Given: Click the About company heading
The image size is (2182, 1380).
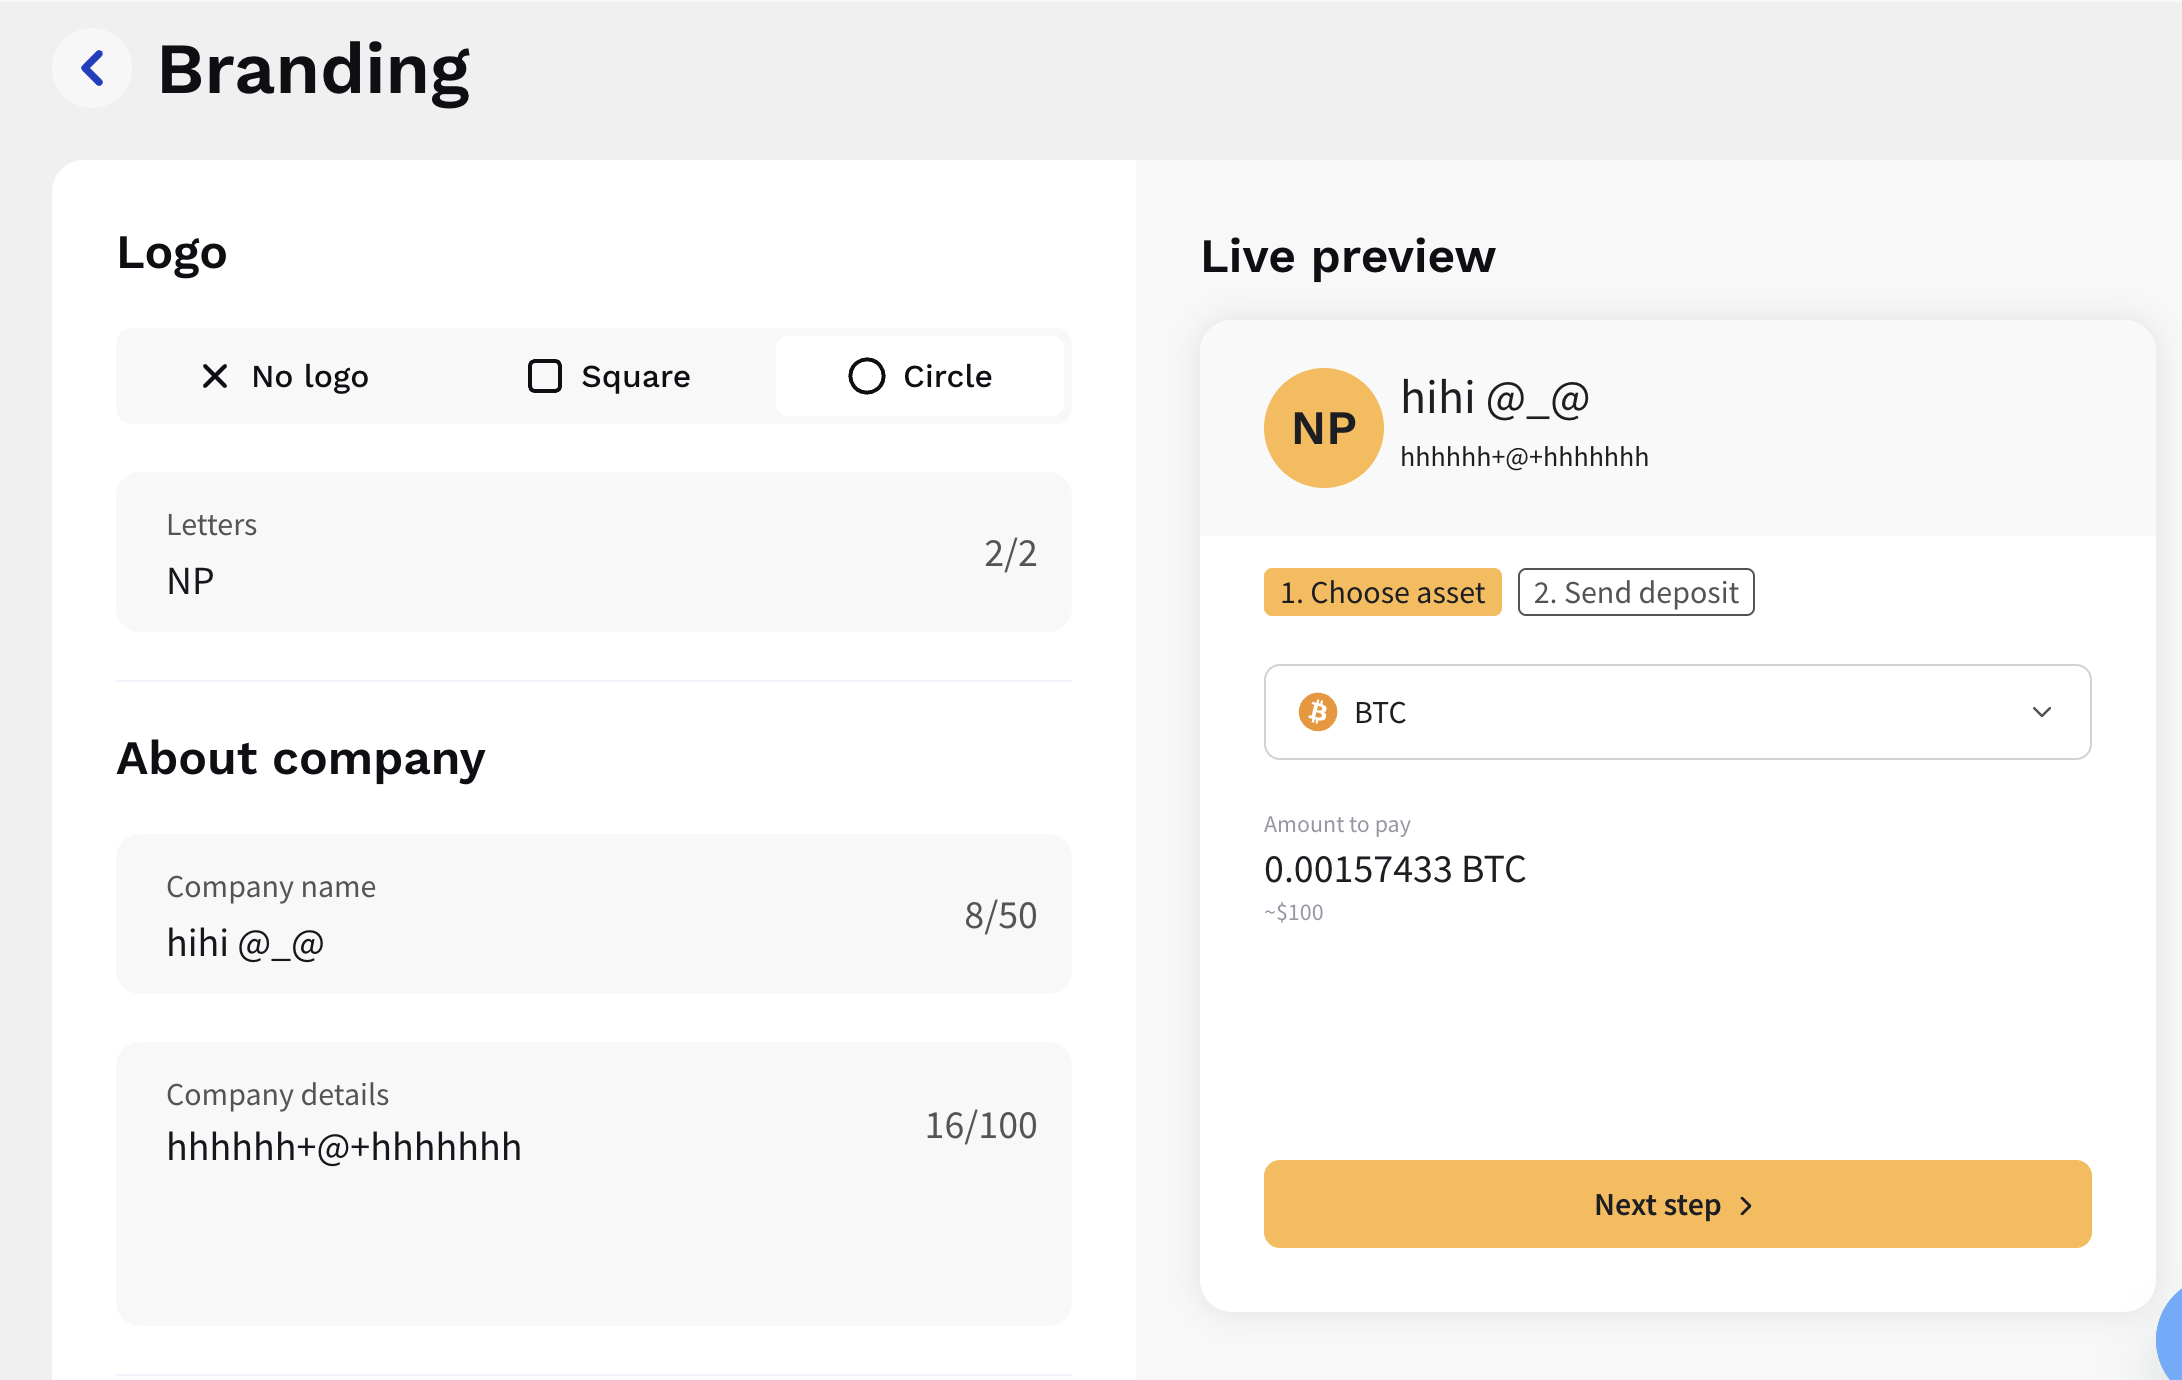Looking at the screenshot, I should [301, 758].
